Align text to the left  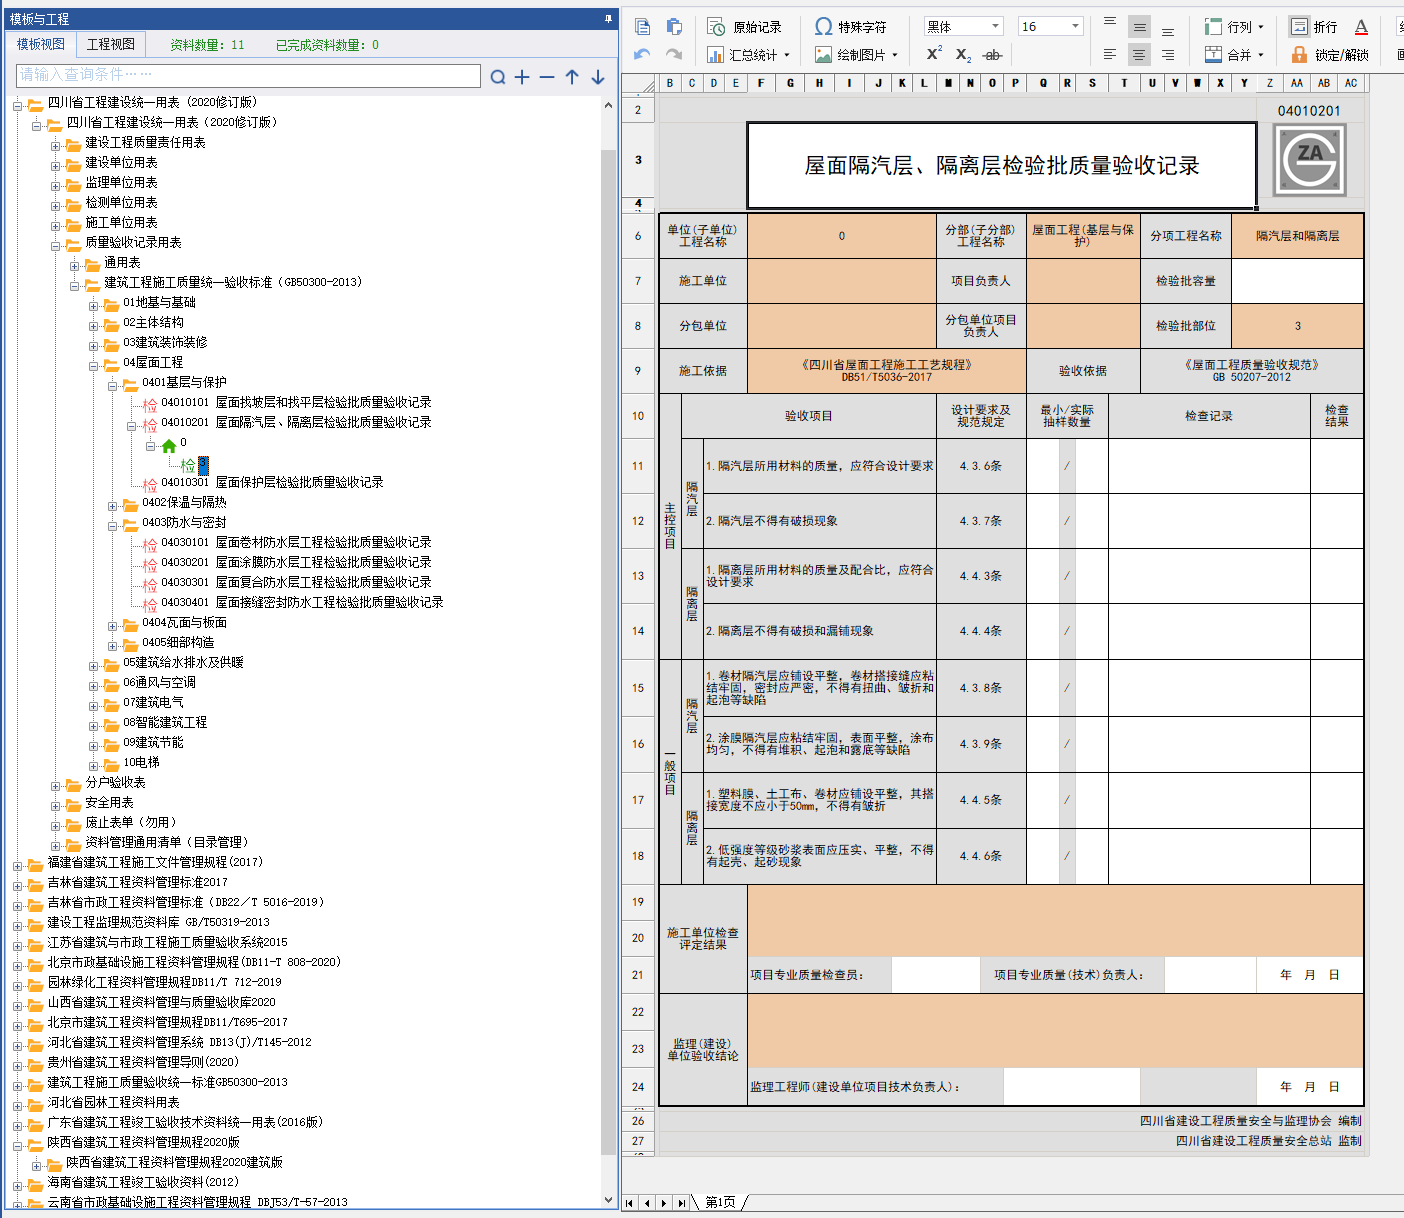coord(1110,55)
